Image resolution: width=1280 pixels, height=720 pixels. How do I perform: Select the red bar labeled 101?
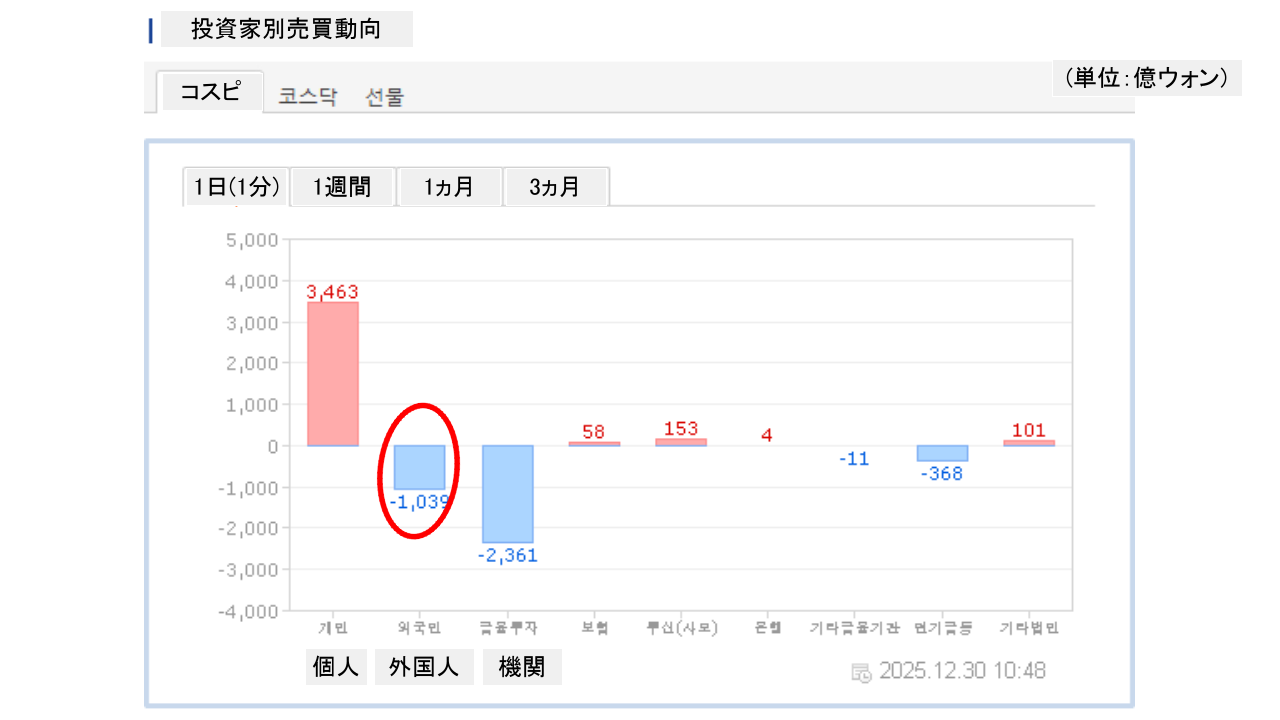click(1029, 443)
